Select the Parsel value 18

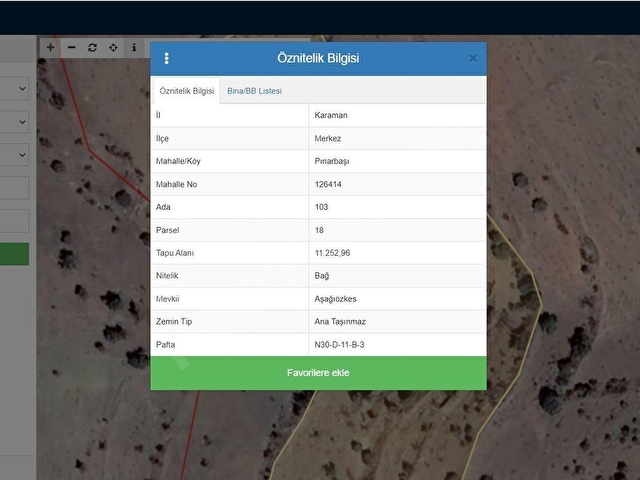398,230
